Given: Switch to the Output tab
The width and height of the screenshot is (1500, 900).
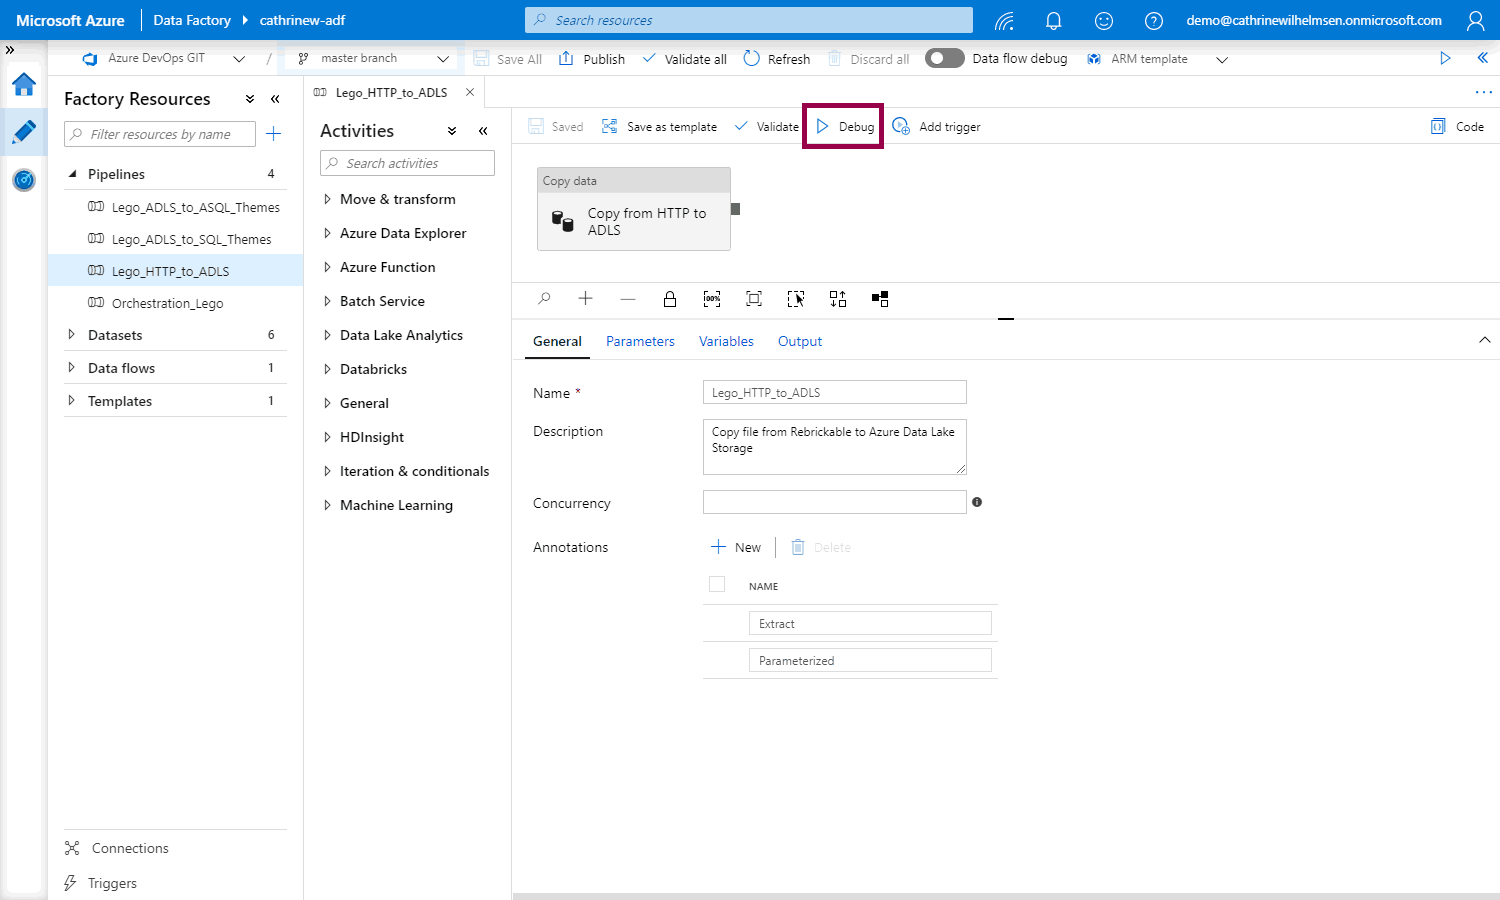Looking at the screenshot, I should (800, 342).
